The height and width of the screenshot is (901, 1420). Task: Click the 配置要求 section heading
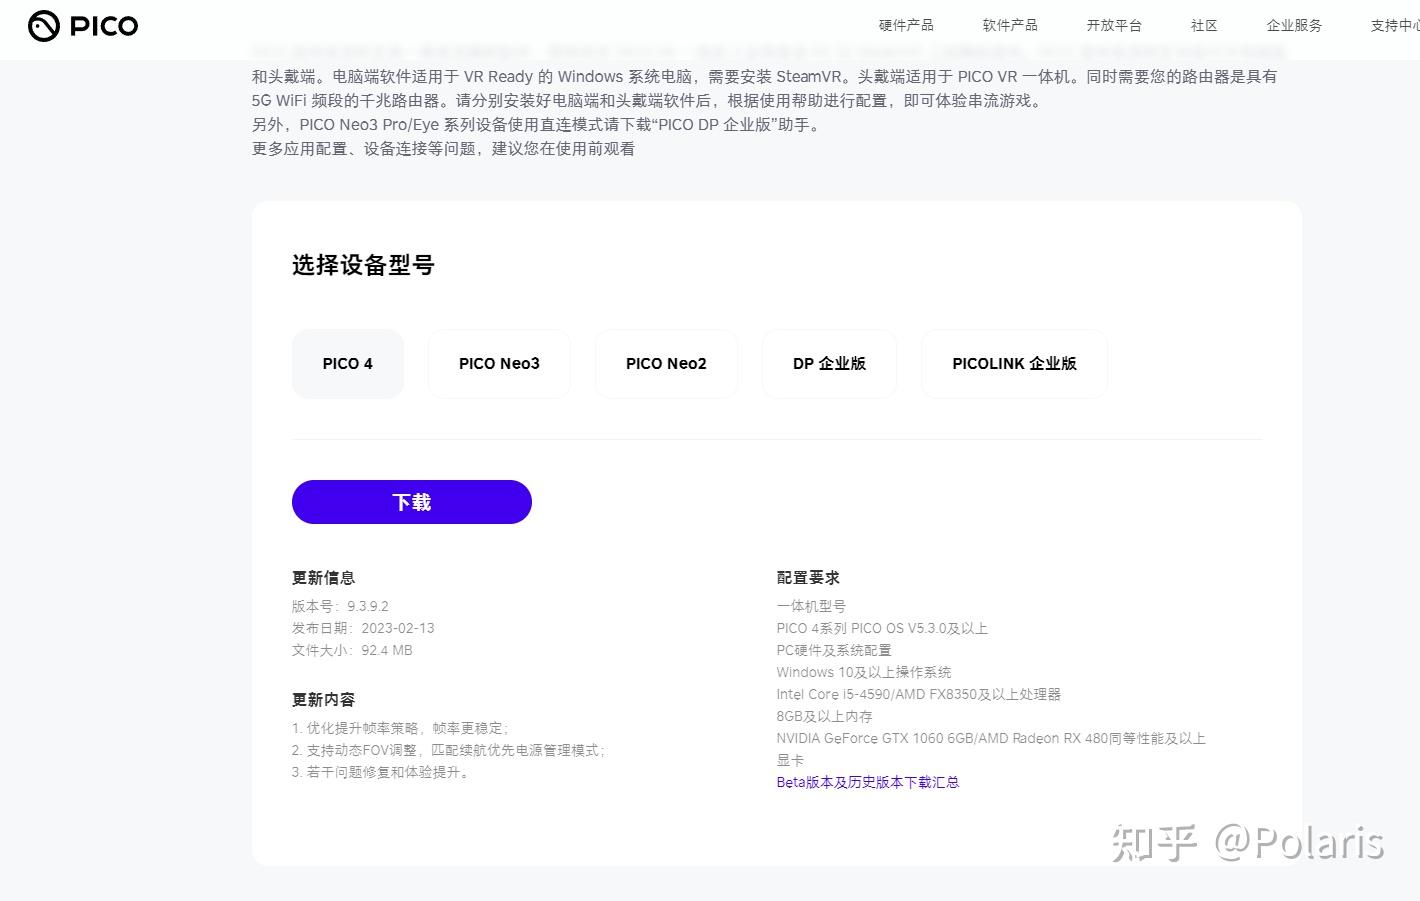tap(808, 577)
